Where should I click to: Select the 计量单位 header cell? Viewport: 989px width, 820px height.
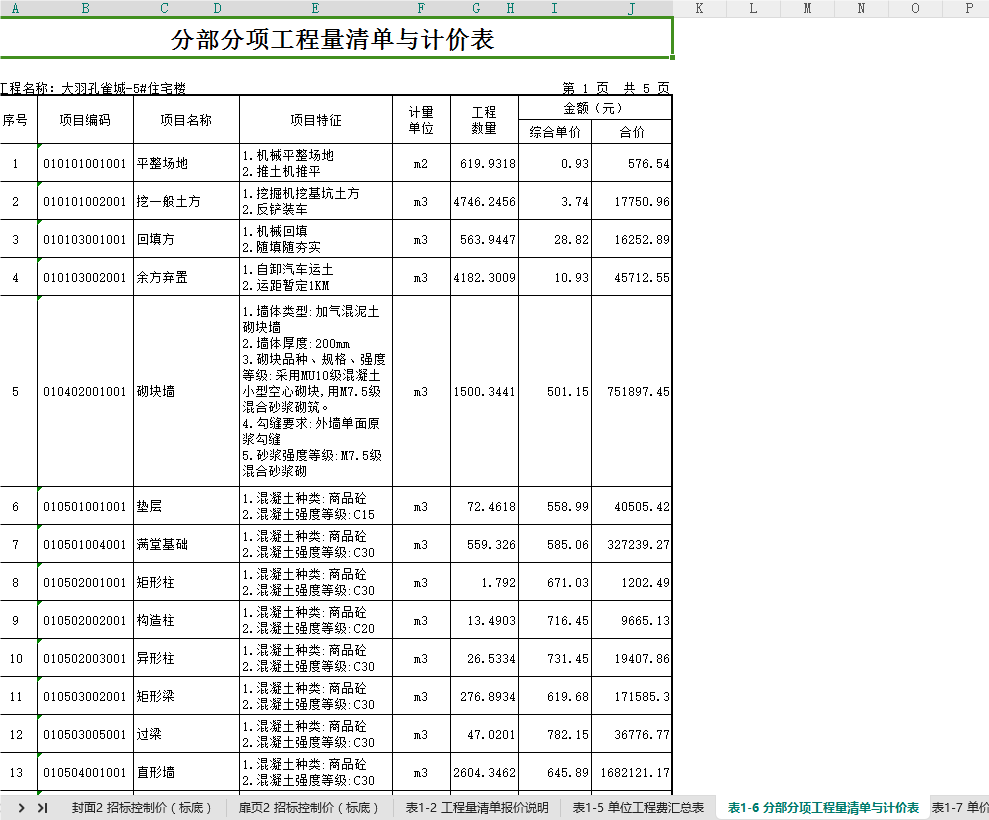[421, 120]
